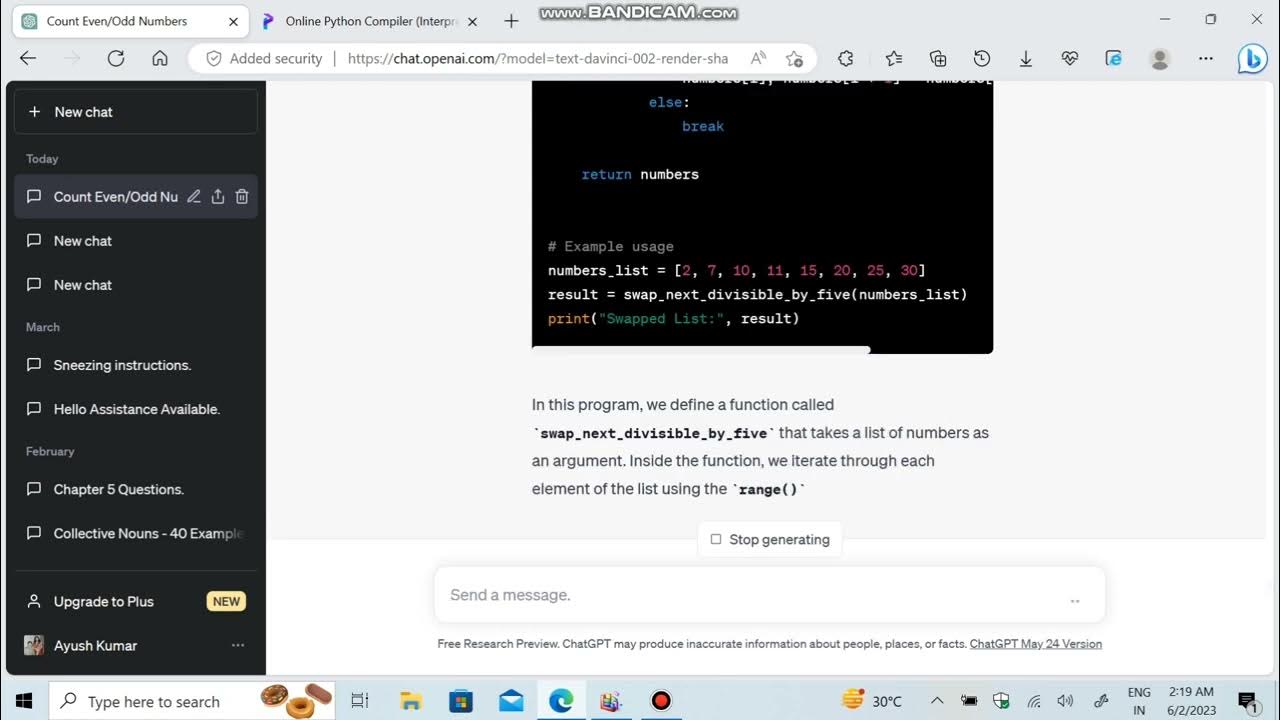
Task: Open Downloads
Action: [1026, 58]
